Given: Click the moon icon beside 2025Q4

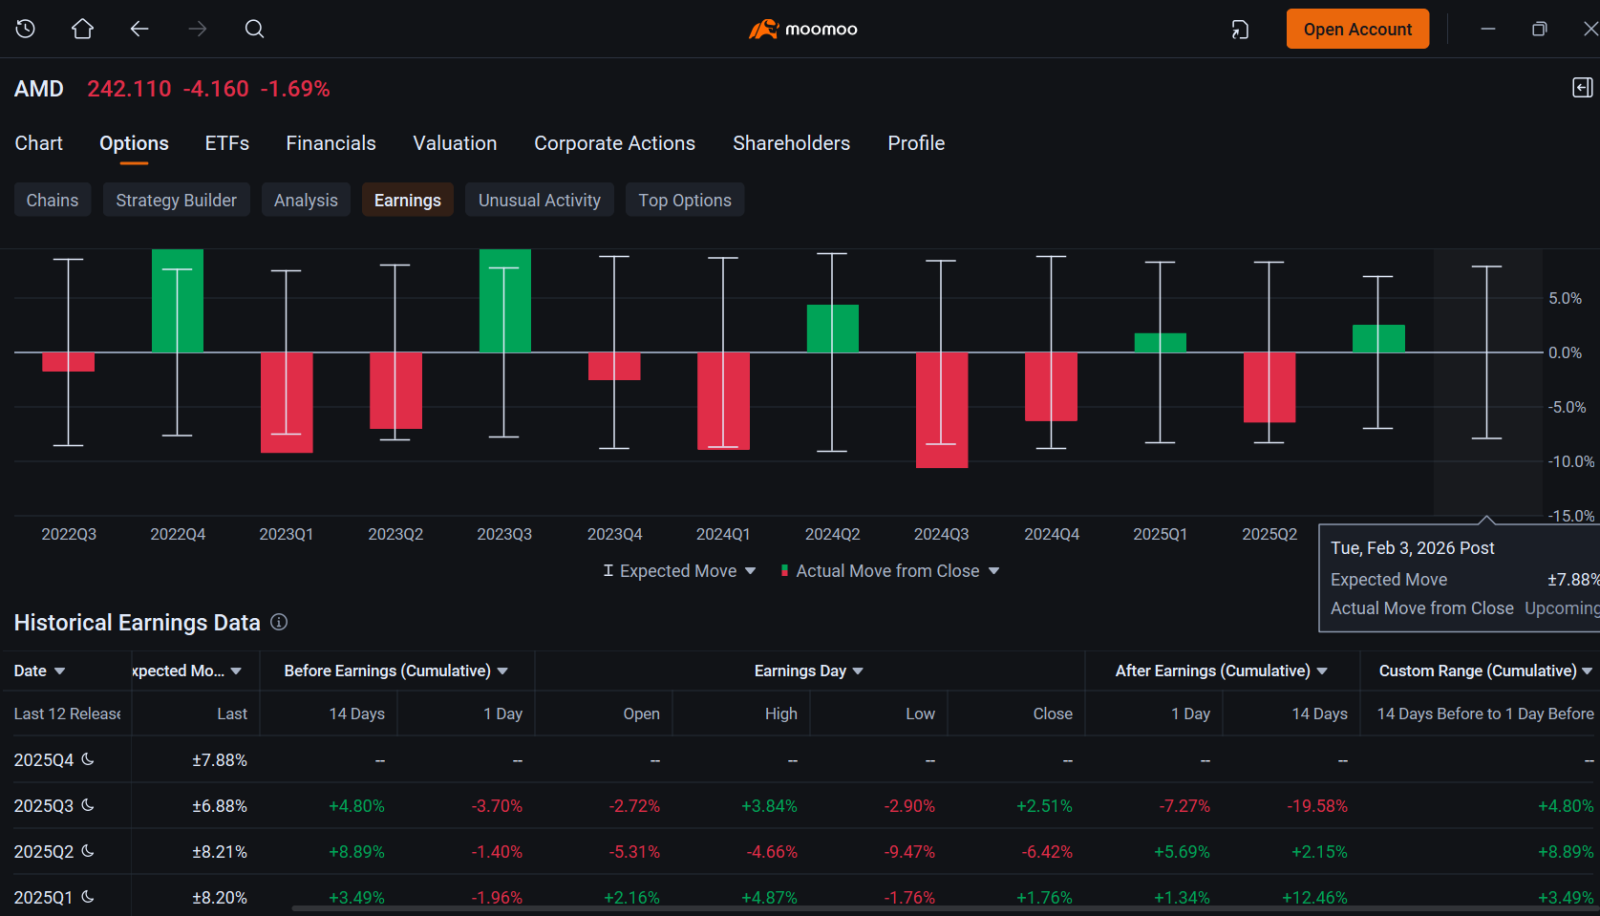Looking at the screenshot, I should 88,759.
